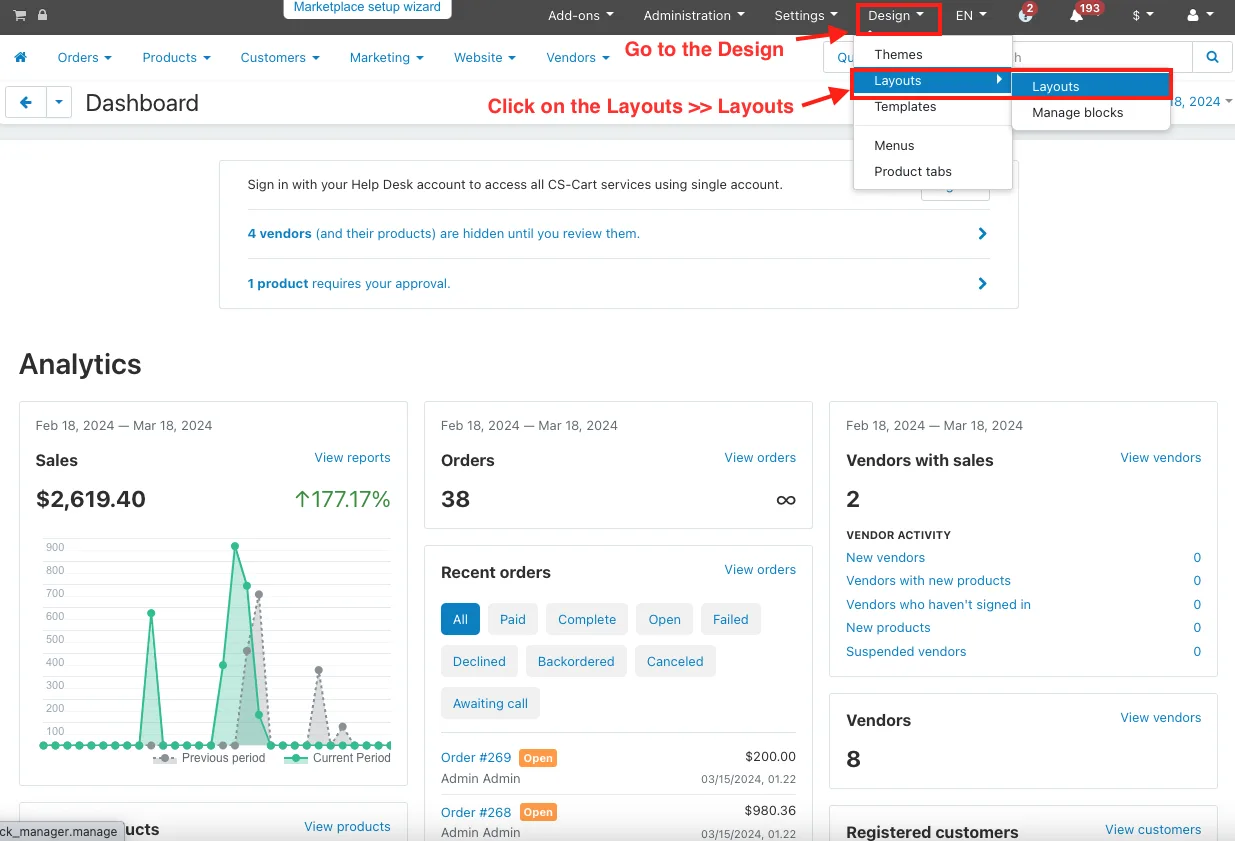Click the lock icon in top bar
This screenshot has height=841, width=1235.
pyautogui.click(x=42, y=15)
